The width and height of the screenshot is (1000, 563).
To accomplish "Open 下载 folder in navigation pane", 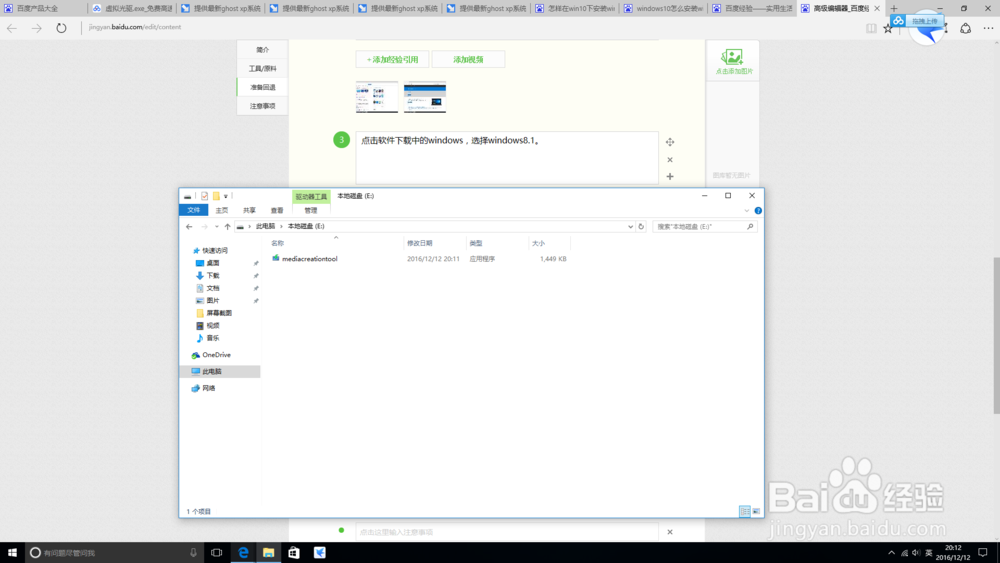I will 213,275.
